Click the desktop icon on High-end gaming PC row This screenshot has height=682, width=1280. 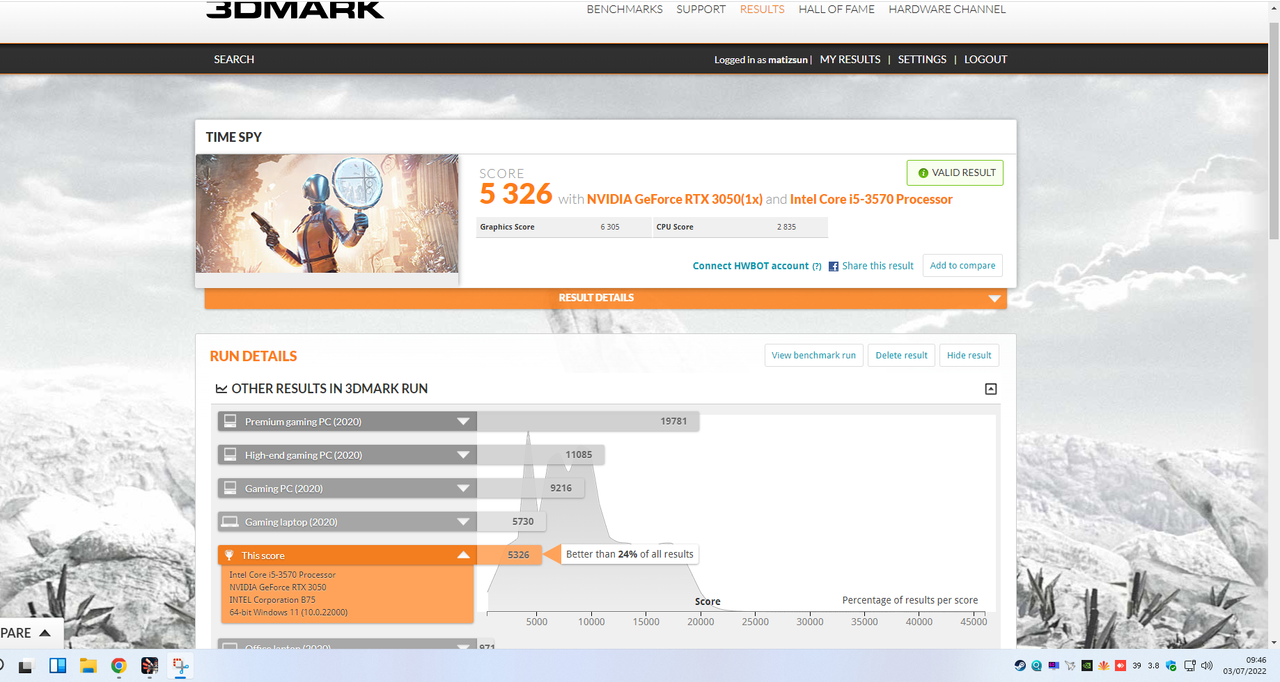click(230, 455)
